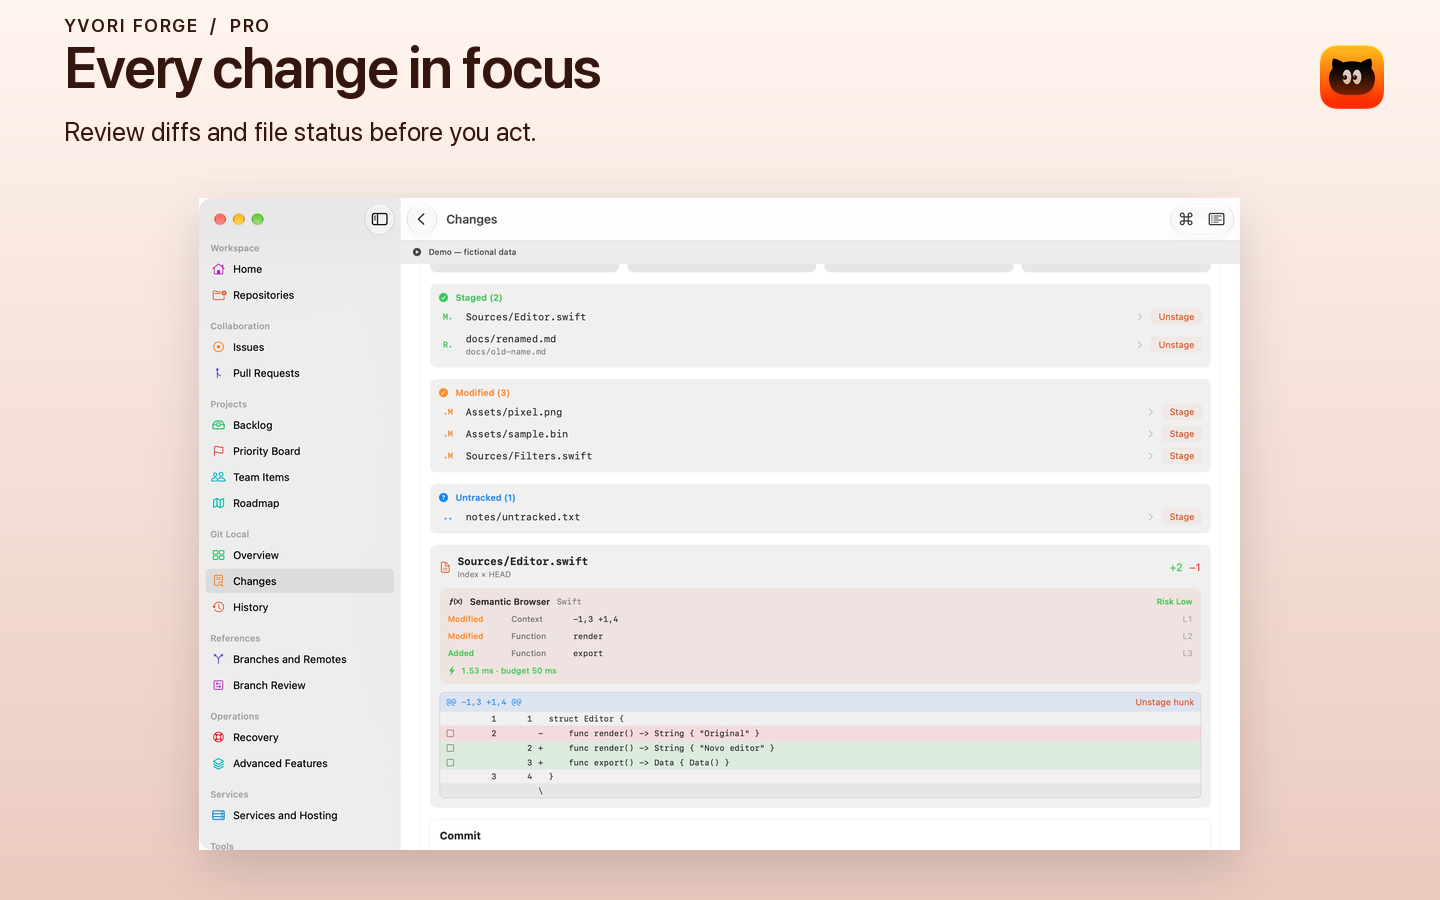Expand the Sources/Filters.swift row chevron
This screenshot has width=1440, height=900.
pyautogui.click(x=1150, y=456)
